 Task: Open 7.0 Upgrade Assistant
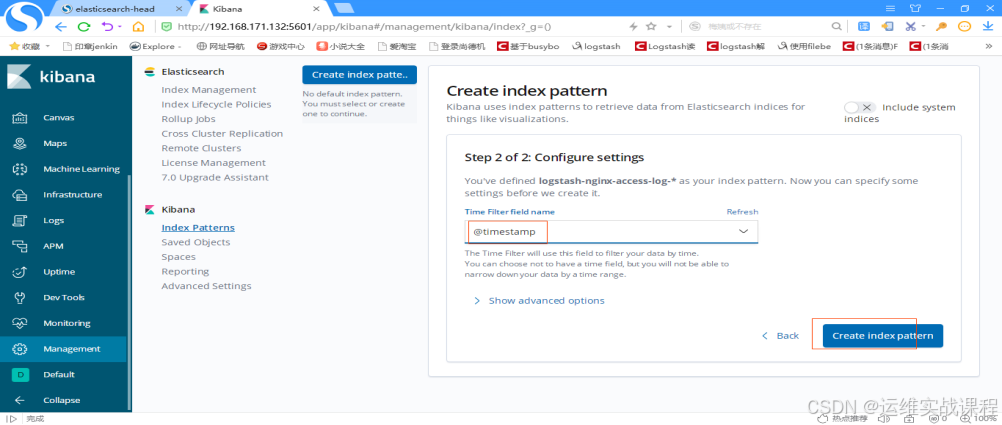[215, 177]
